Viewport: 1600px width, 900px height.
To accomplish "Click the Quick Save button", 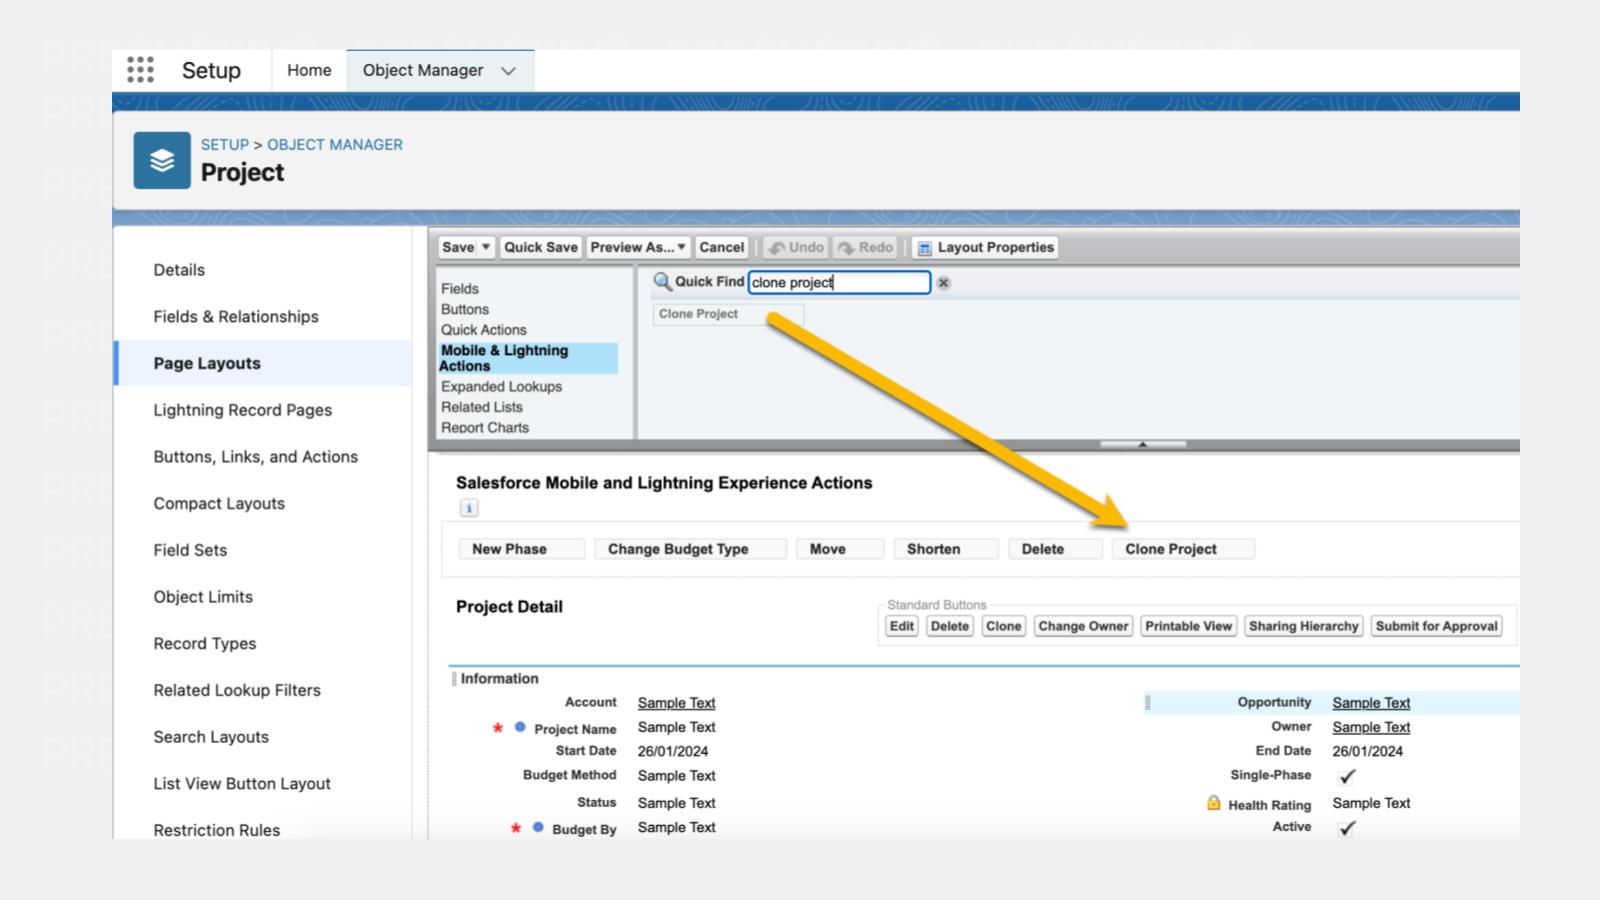I will 541,247.
